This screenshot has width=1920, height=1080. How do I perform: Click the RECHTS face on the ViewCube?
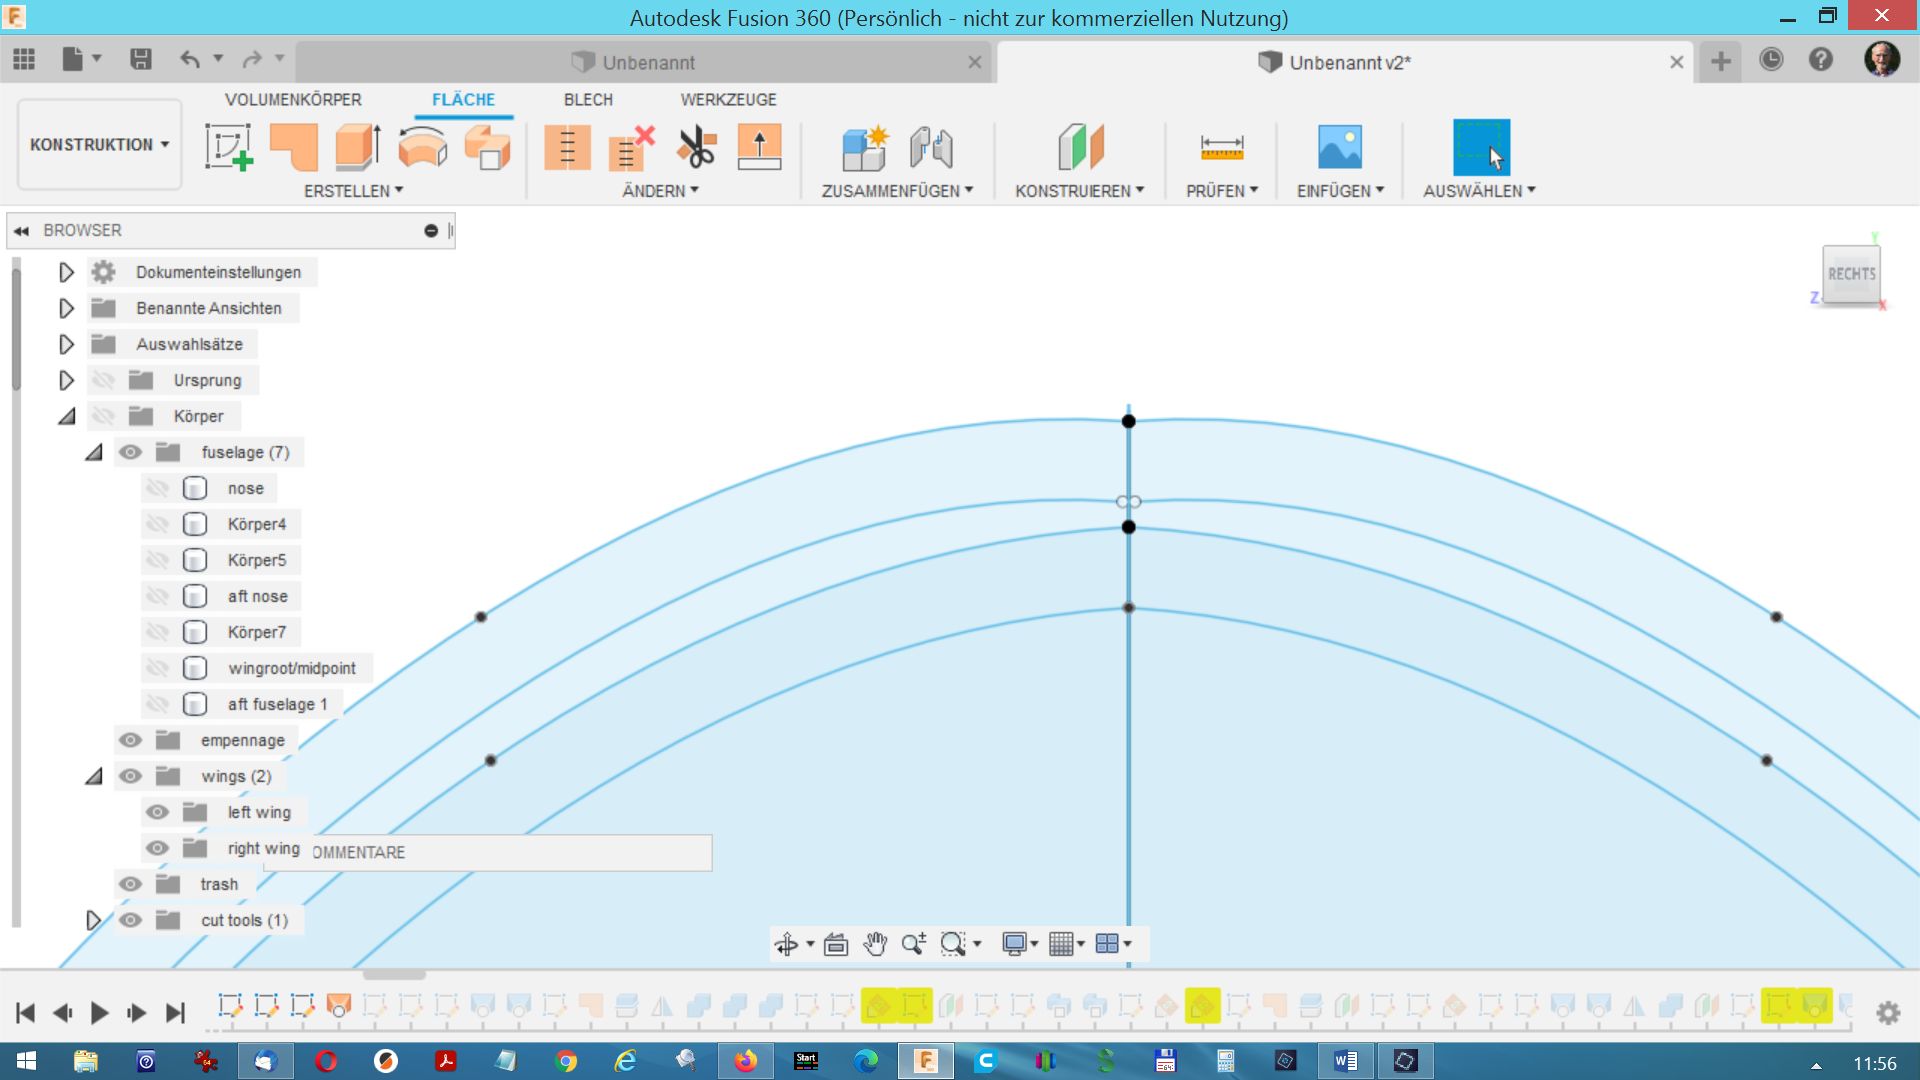[1851, 273]
